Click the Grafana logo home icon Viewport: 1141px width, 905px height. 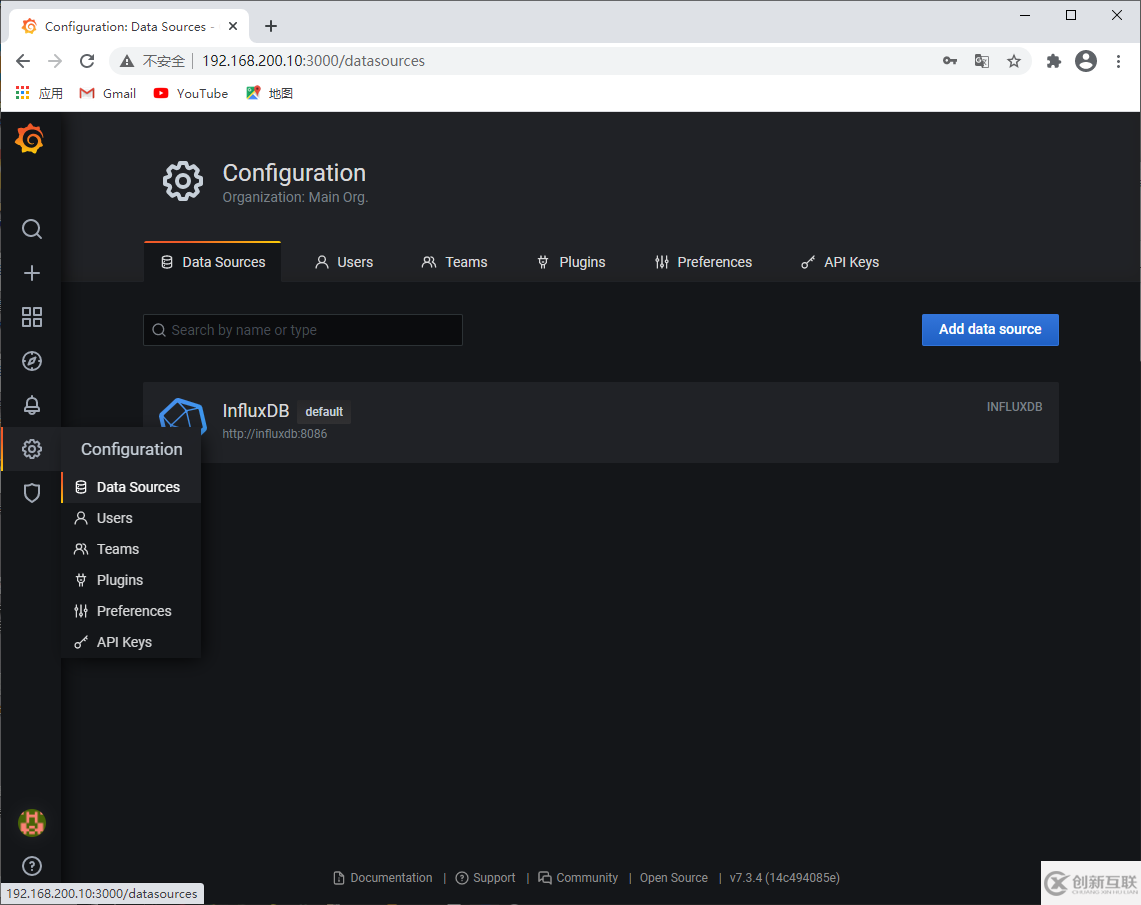pos(30,138)
